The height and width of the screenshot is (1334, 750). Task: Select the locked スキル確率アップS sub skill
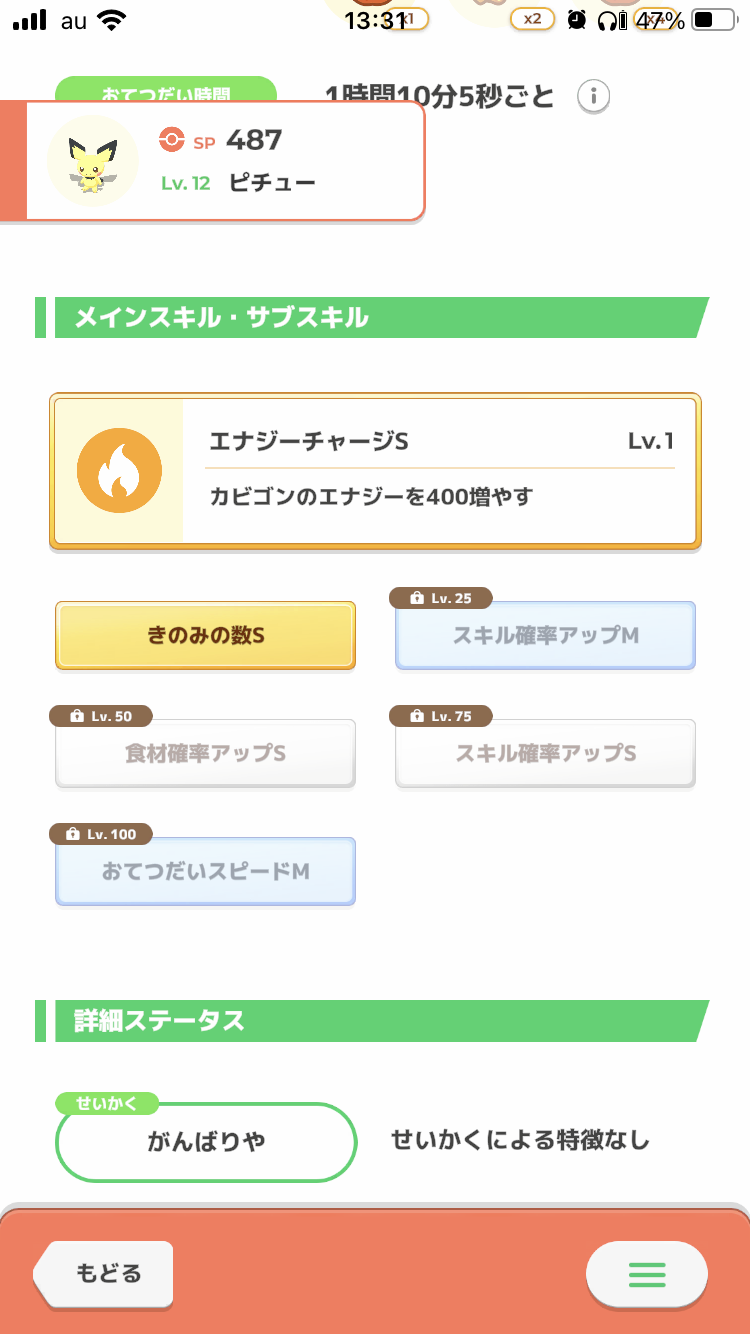pyautogui.click(x=546, y=753)
